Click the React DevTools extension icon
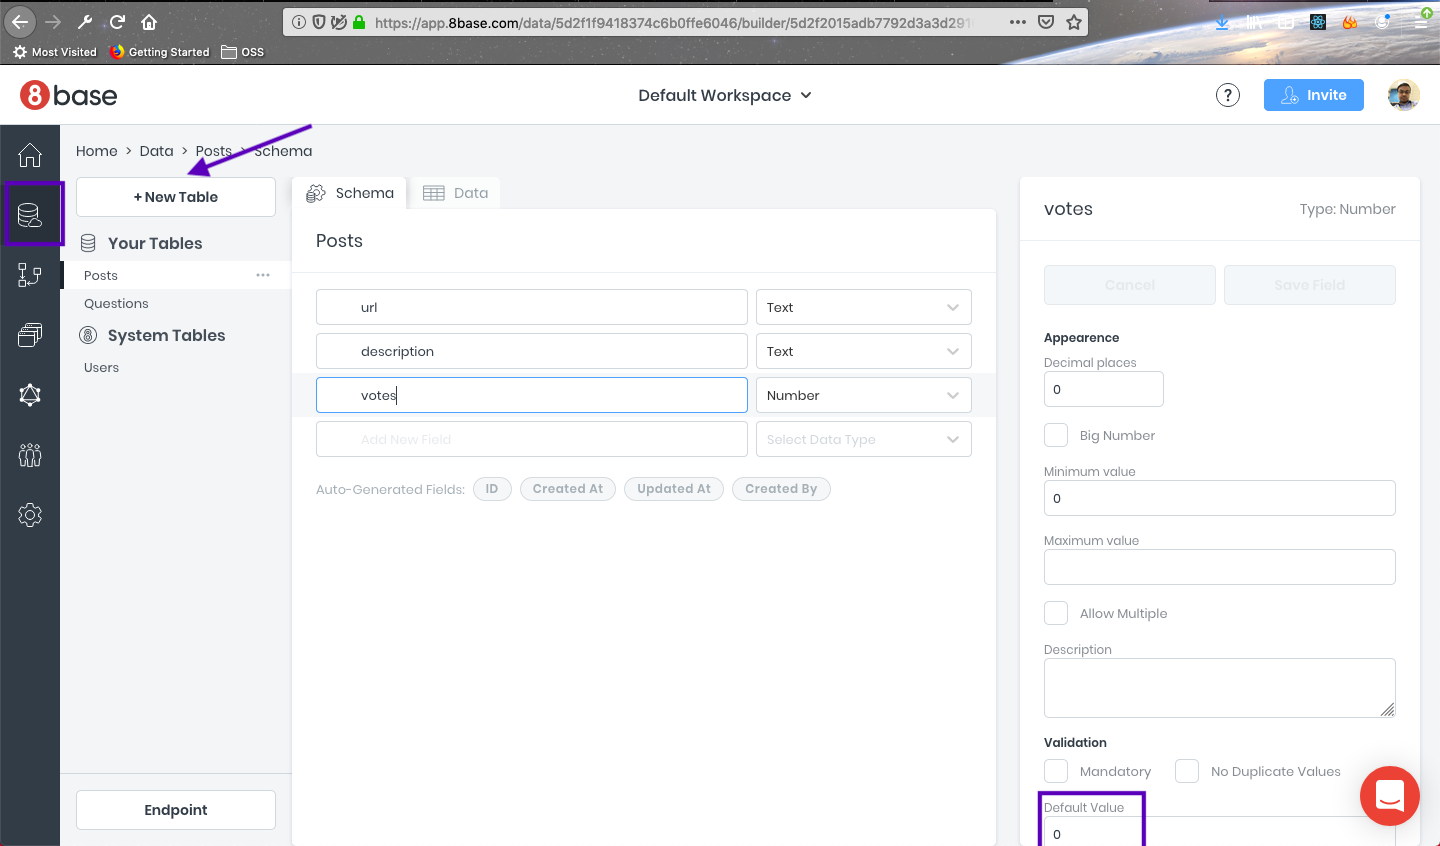Viewport: 1440px width, 846px height. tap(1318, 22)
